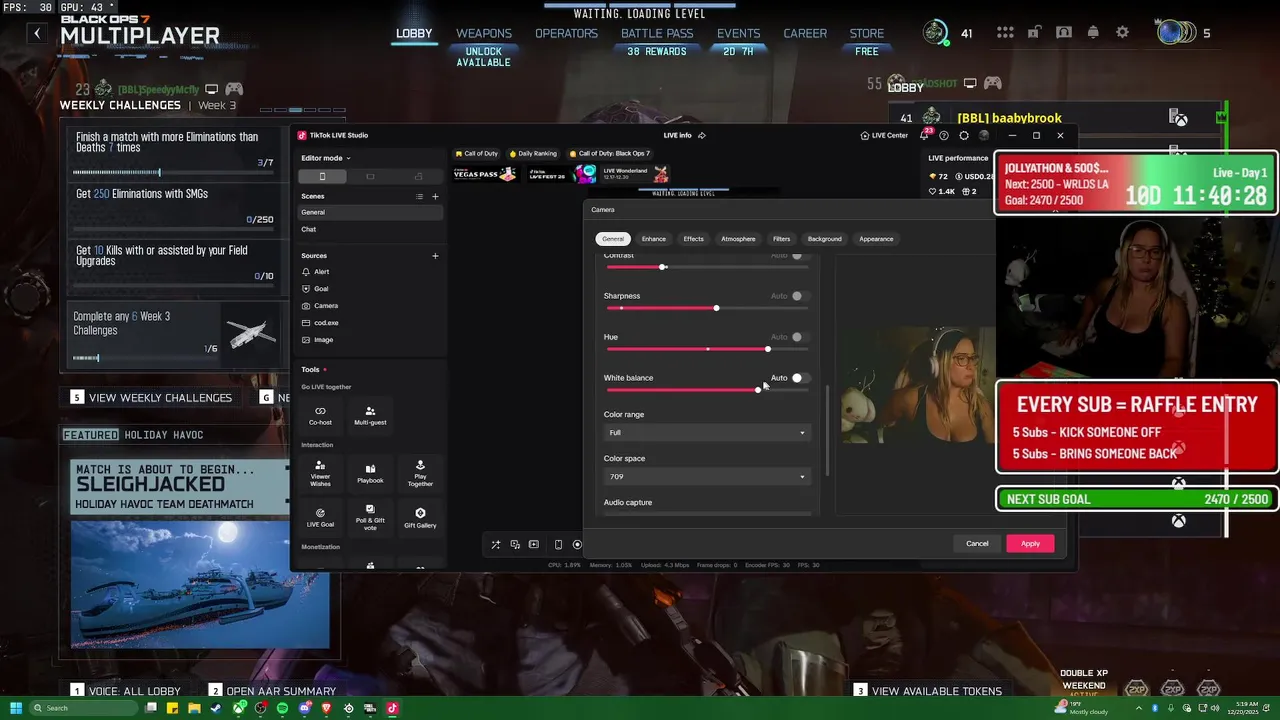Open the LIVE Goal tool
Image resolution: width=1280 pixels, height=720 pixels.
[320, 518]
